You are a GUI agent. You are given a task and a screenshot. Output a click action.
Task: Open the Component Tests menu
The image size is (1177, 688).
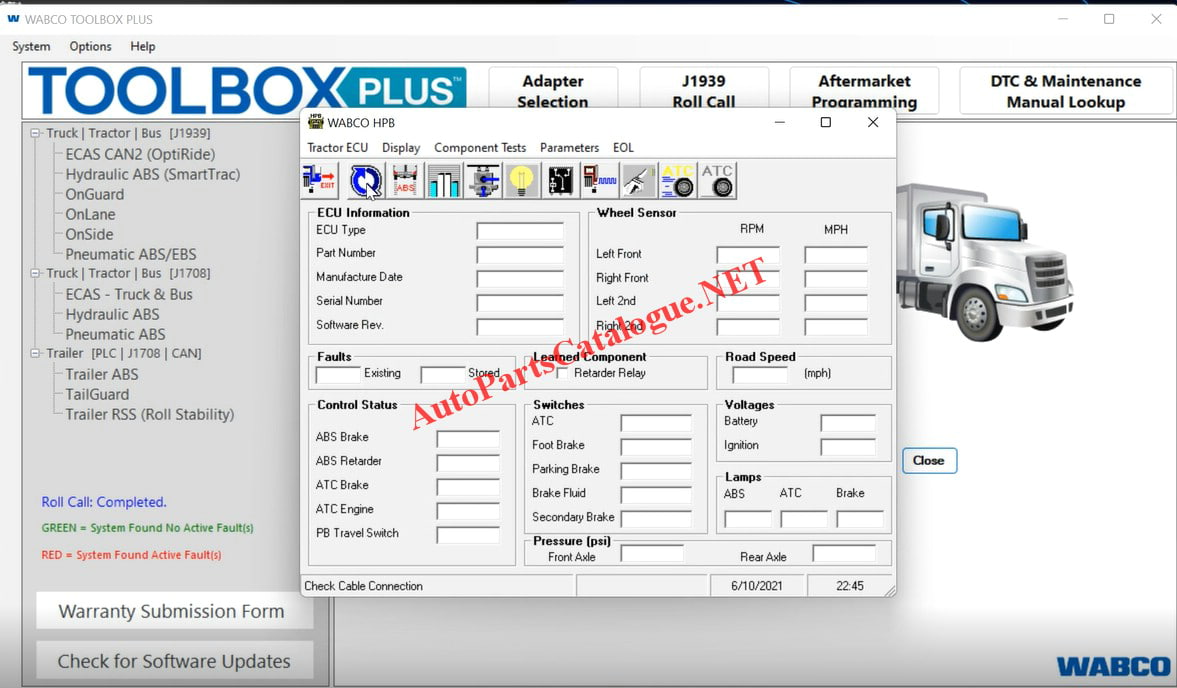[480, 147]
